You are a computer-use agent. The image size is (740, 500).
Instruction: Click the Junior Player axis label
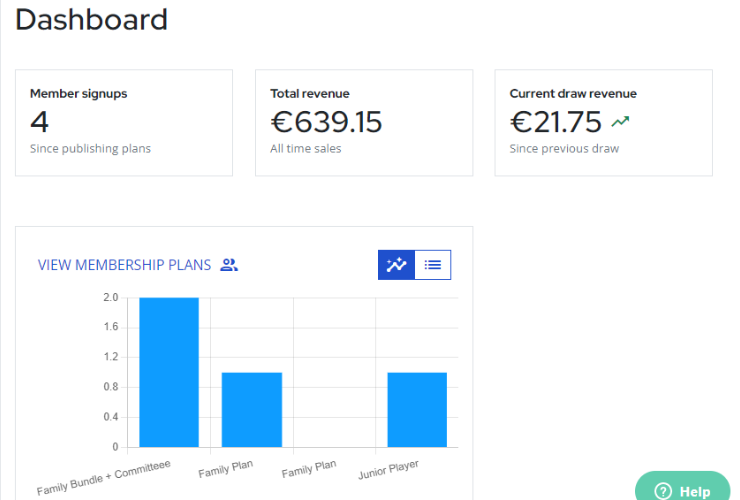pyautogui.click(x=388, y=470)
